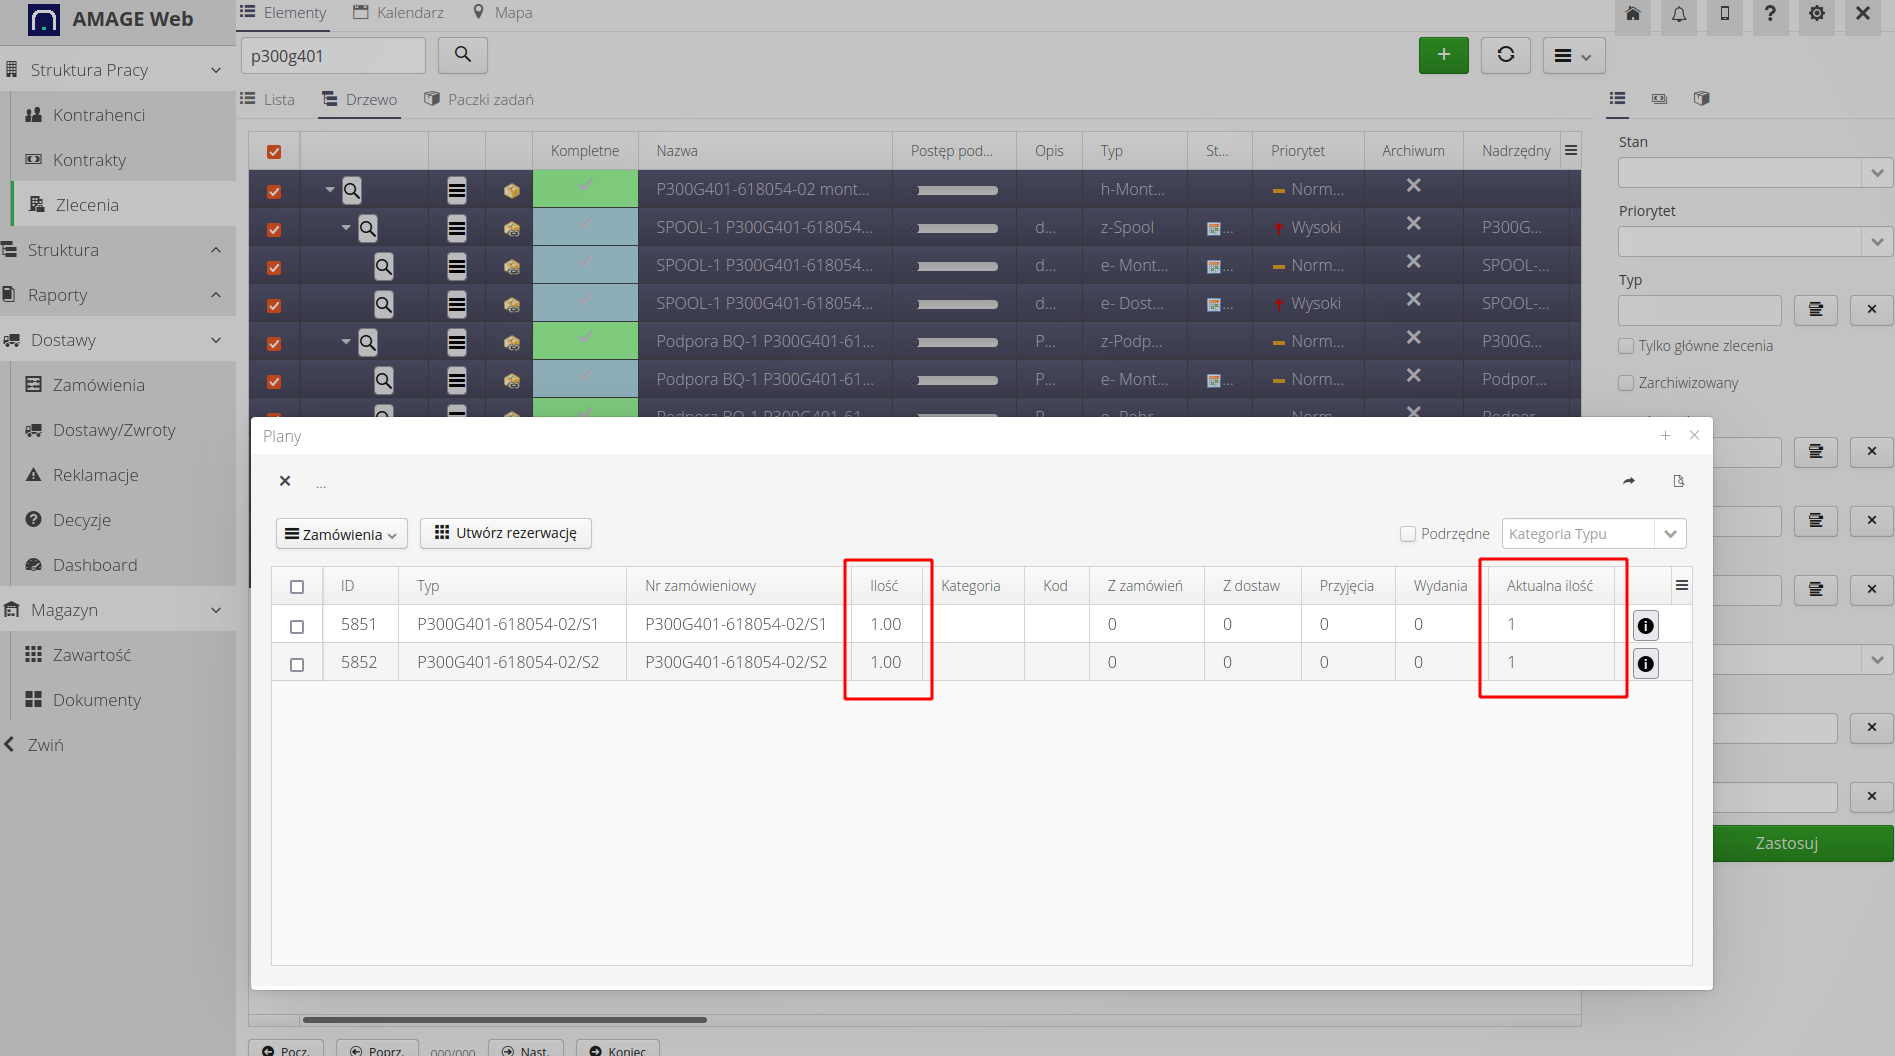
Task: Click the info icon for row 5851
Action: click(x=1645, y=626)
